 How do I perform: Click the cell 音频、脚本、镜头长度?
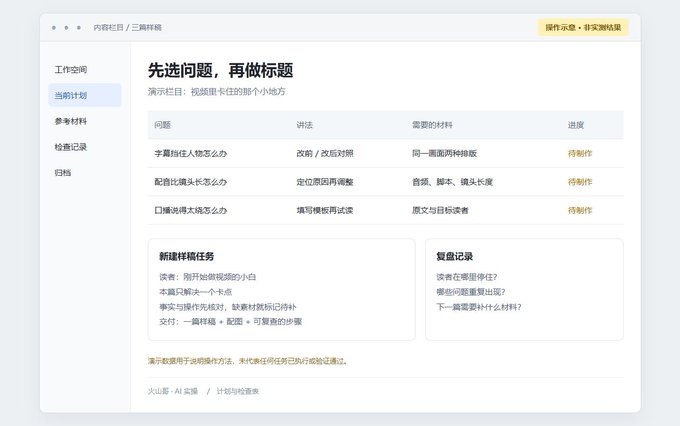coord(452,182)
